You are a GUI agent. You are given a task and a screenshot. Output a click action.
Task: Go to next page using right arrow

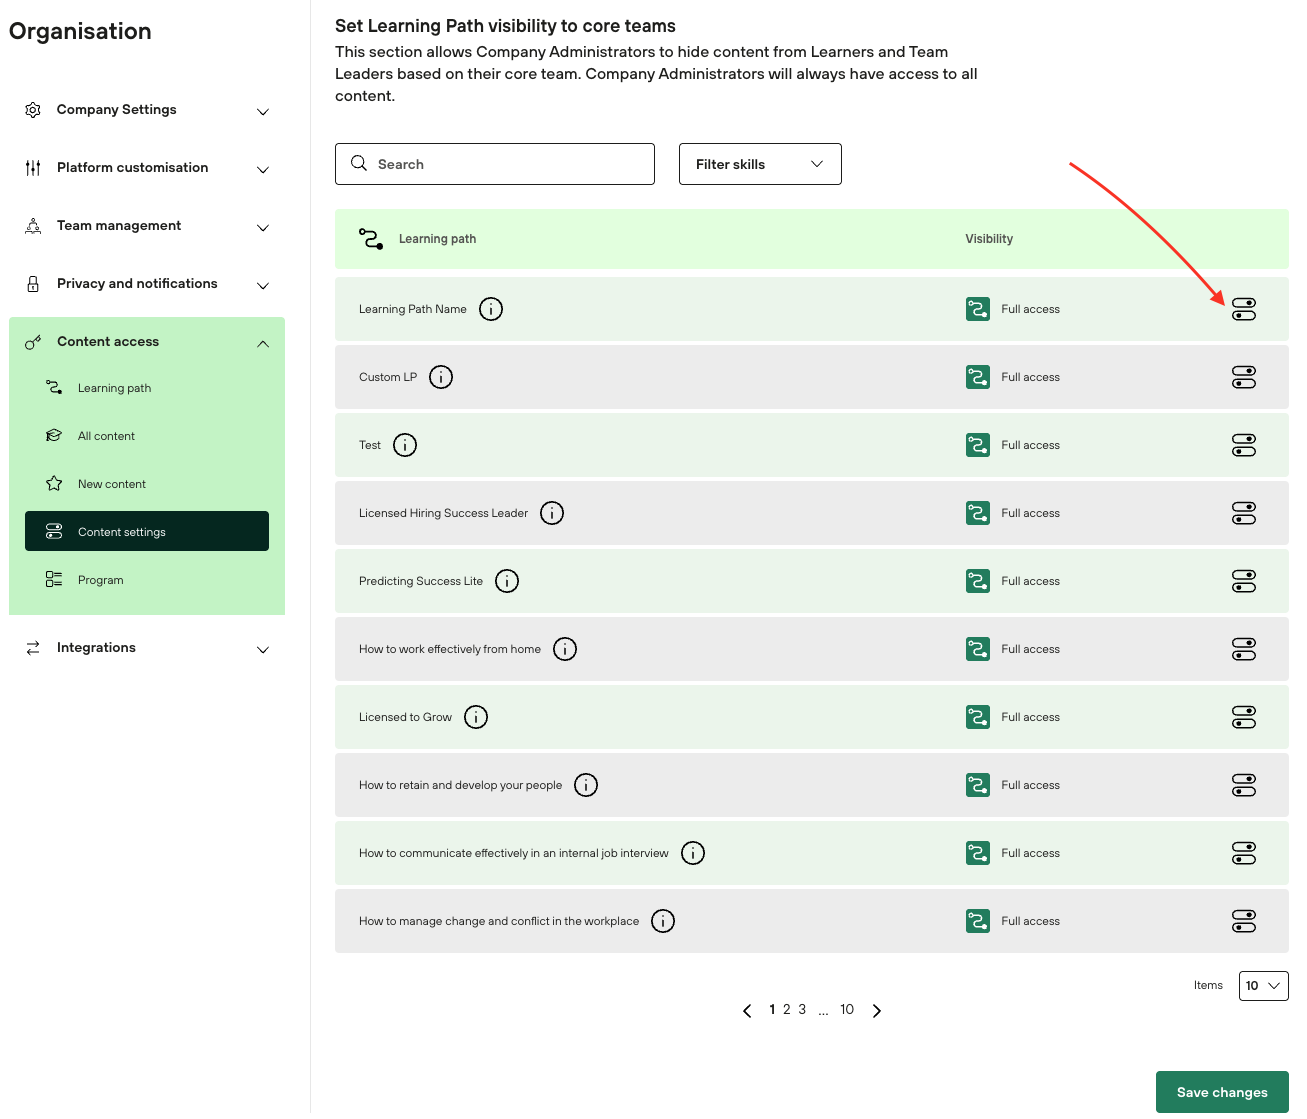pyautogui.click(x=877, y=1011)
